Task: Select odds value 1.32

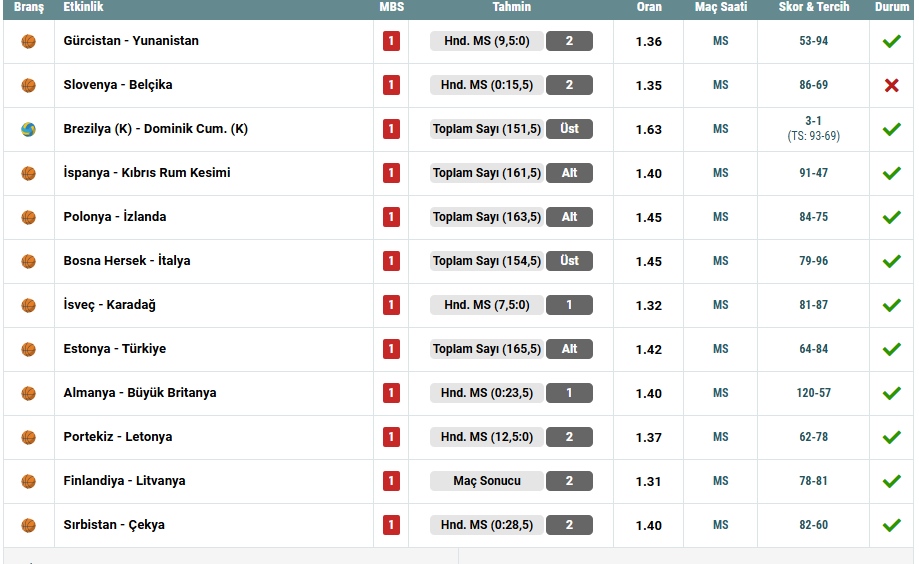Action: (649, 305)
